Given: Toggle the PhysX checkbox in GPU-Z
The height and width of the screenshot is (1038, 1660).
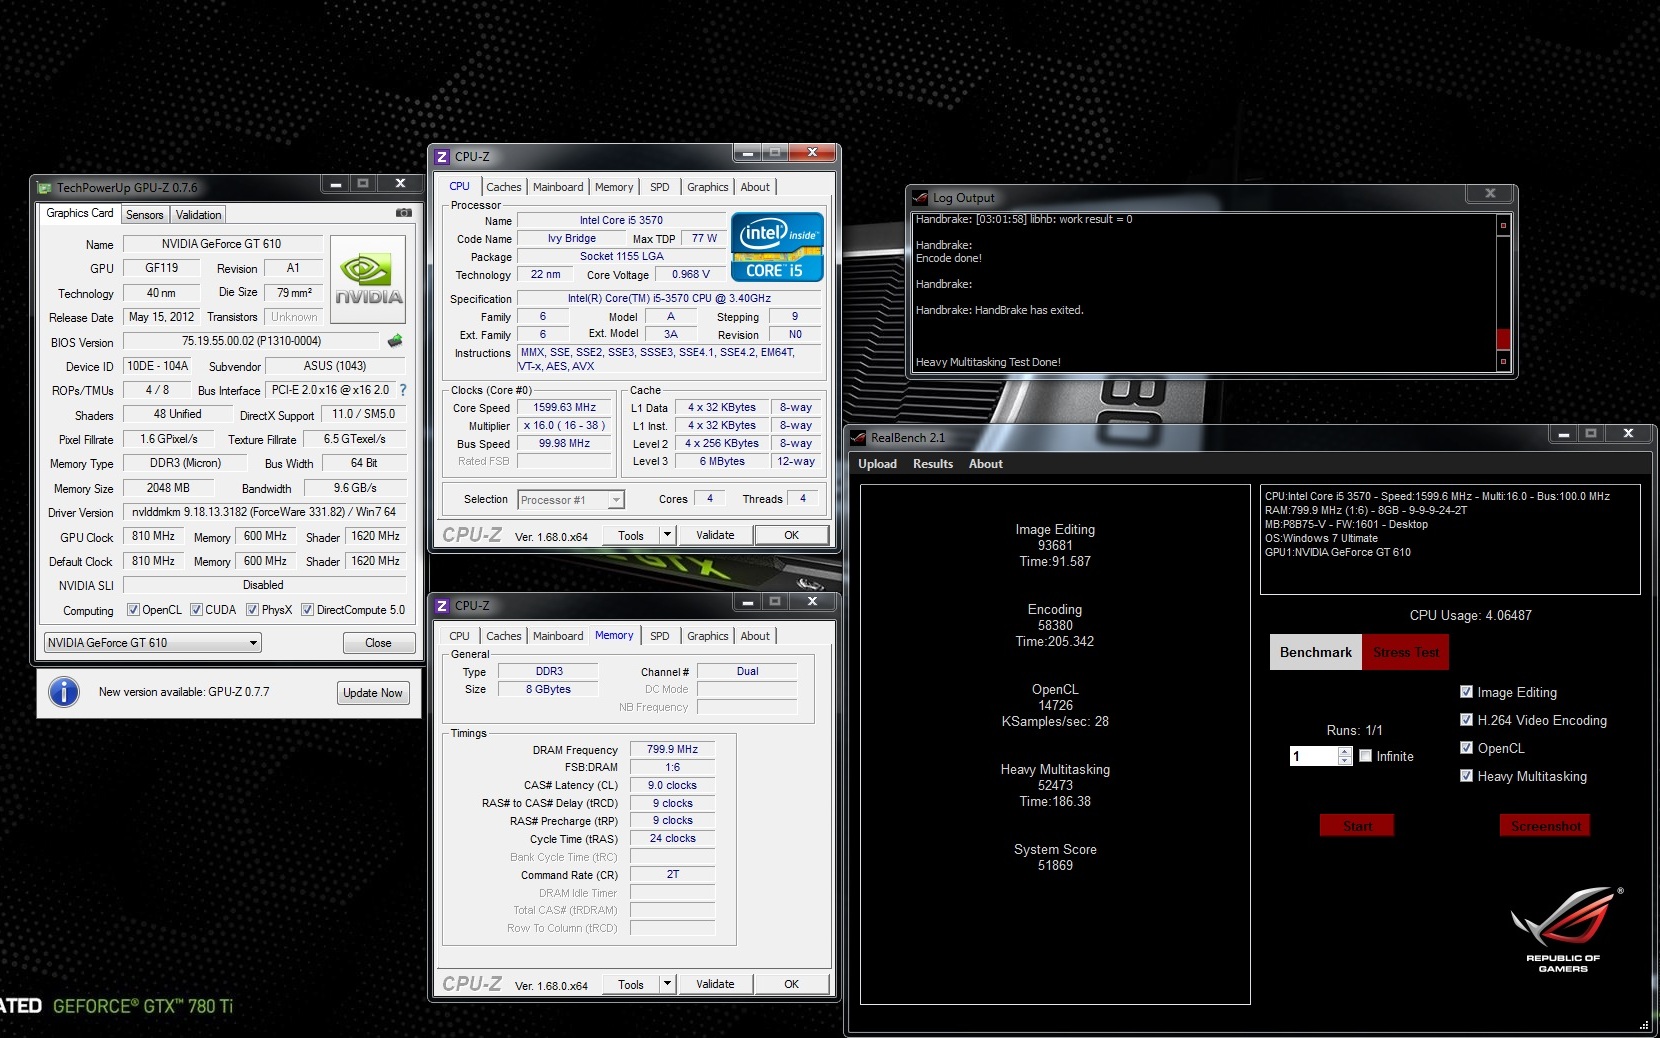Looking at the screenshot, I should 252,610.
